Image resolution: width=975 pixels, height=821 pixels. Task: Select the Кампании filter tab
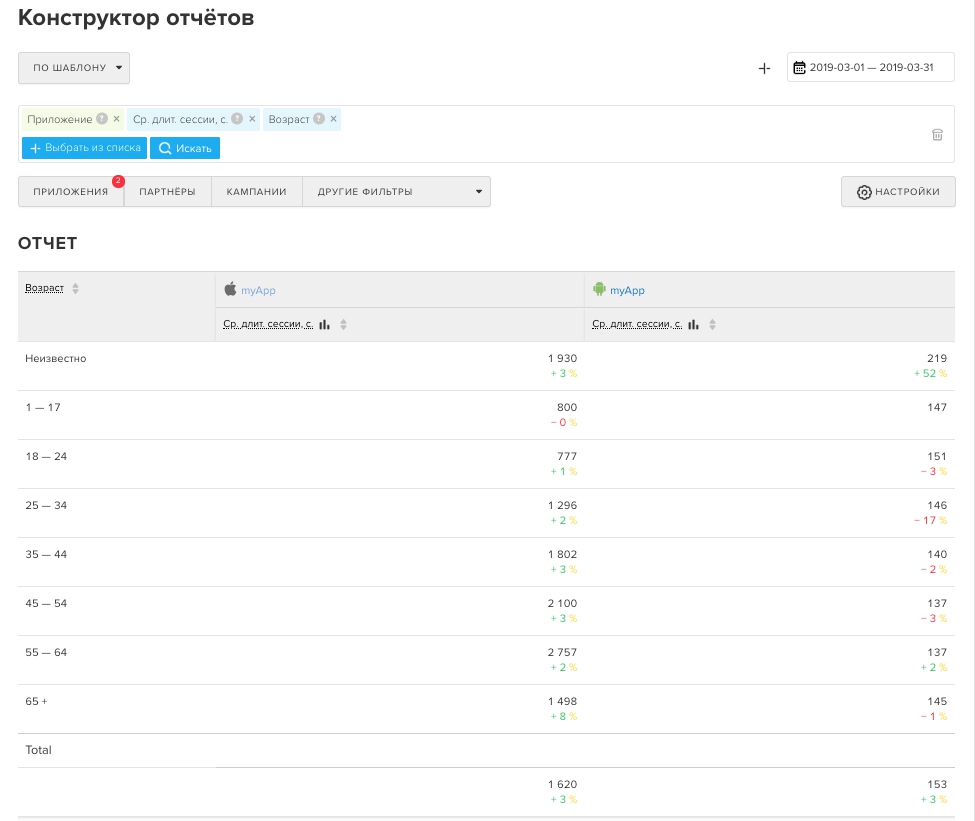tap(256, 192)
